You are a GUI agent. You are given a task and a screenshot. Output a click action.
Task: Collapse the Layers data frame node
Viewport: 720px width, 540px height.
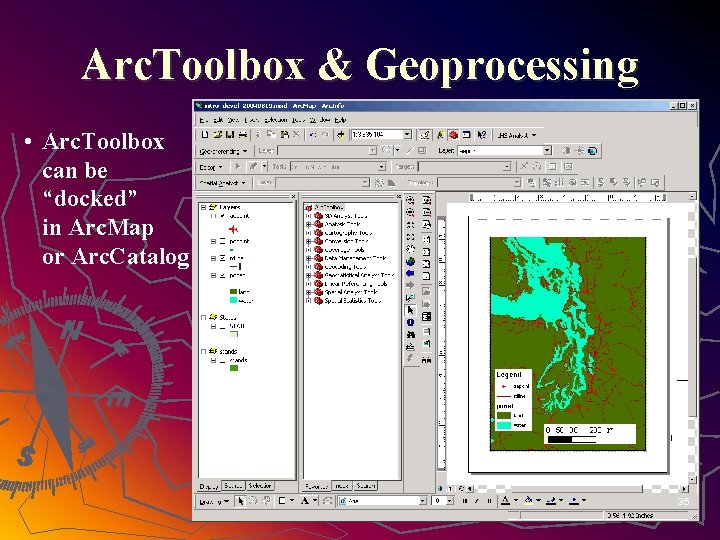point(203,207)
